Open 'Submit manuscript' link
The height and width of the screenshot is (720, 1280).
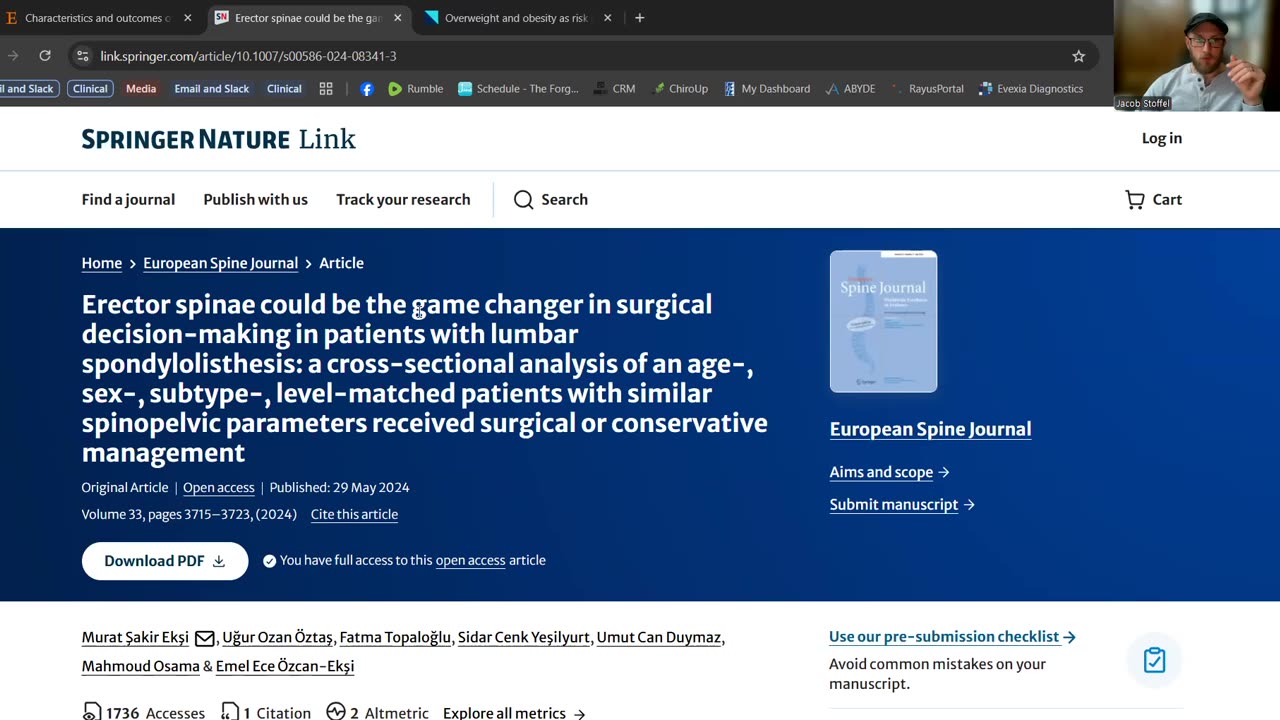point(902,504)
